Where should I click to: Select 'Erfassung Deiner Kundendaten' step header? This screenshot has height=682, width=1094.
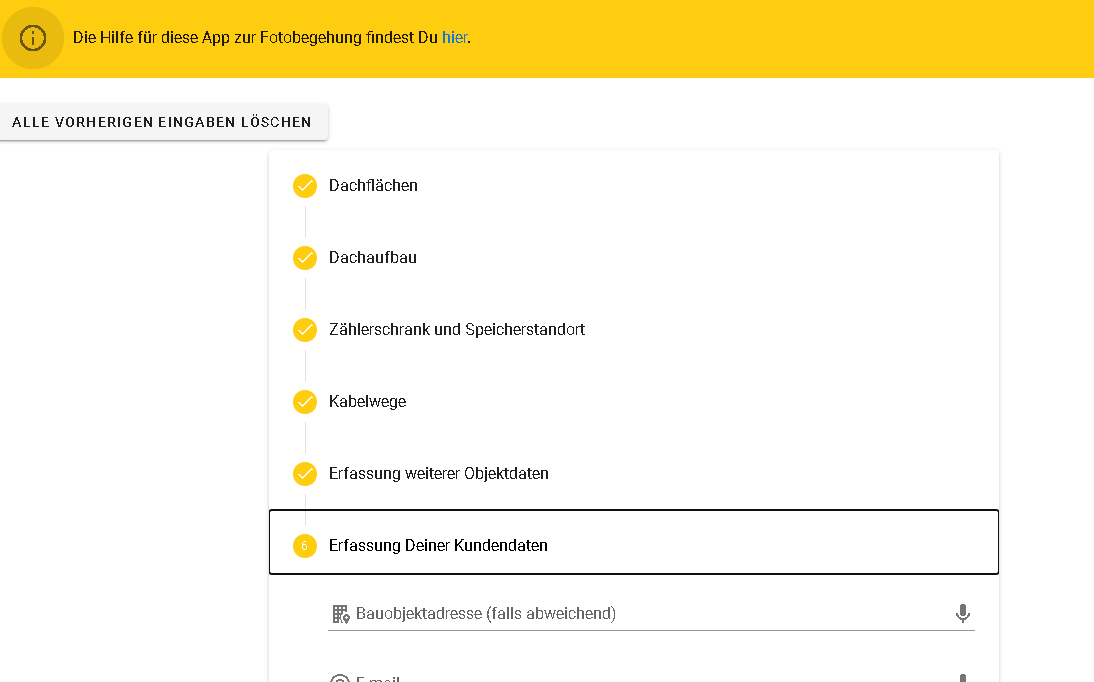[x=438, y=546]
